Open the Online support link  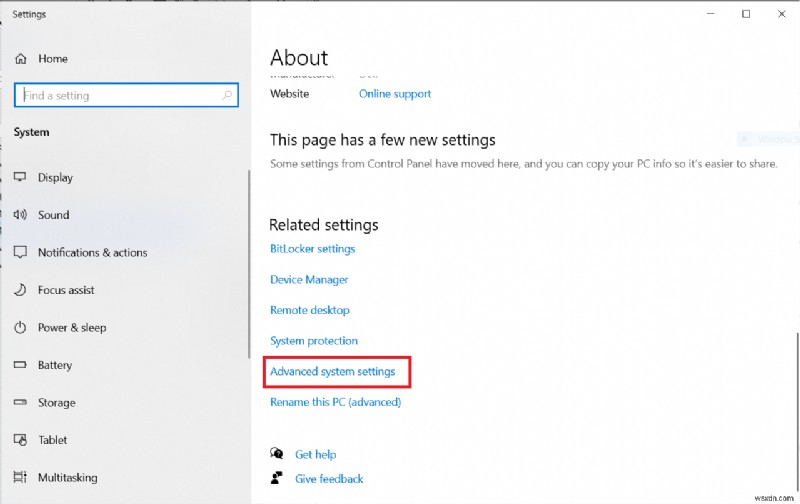coord(395,94)
